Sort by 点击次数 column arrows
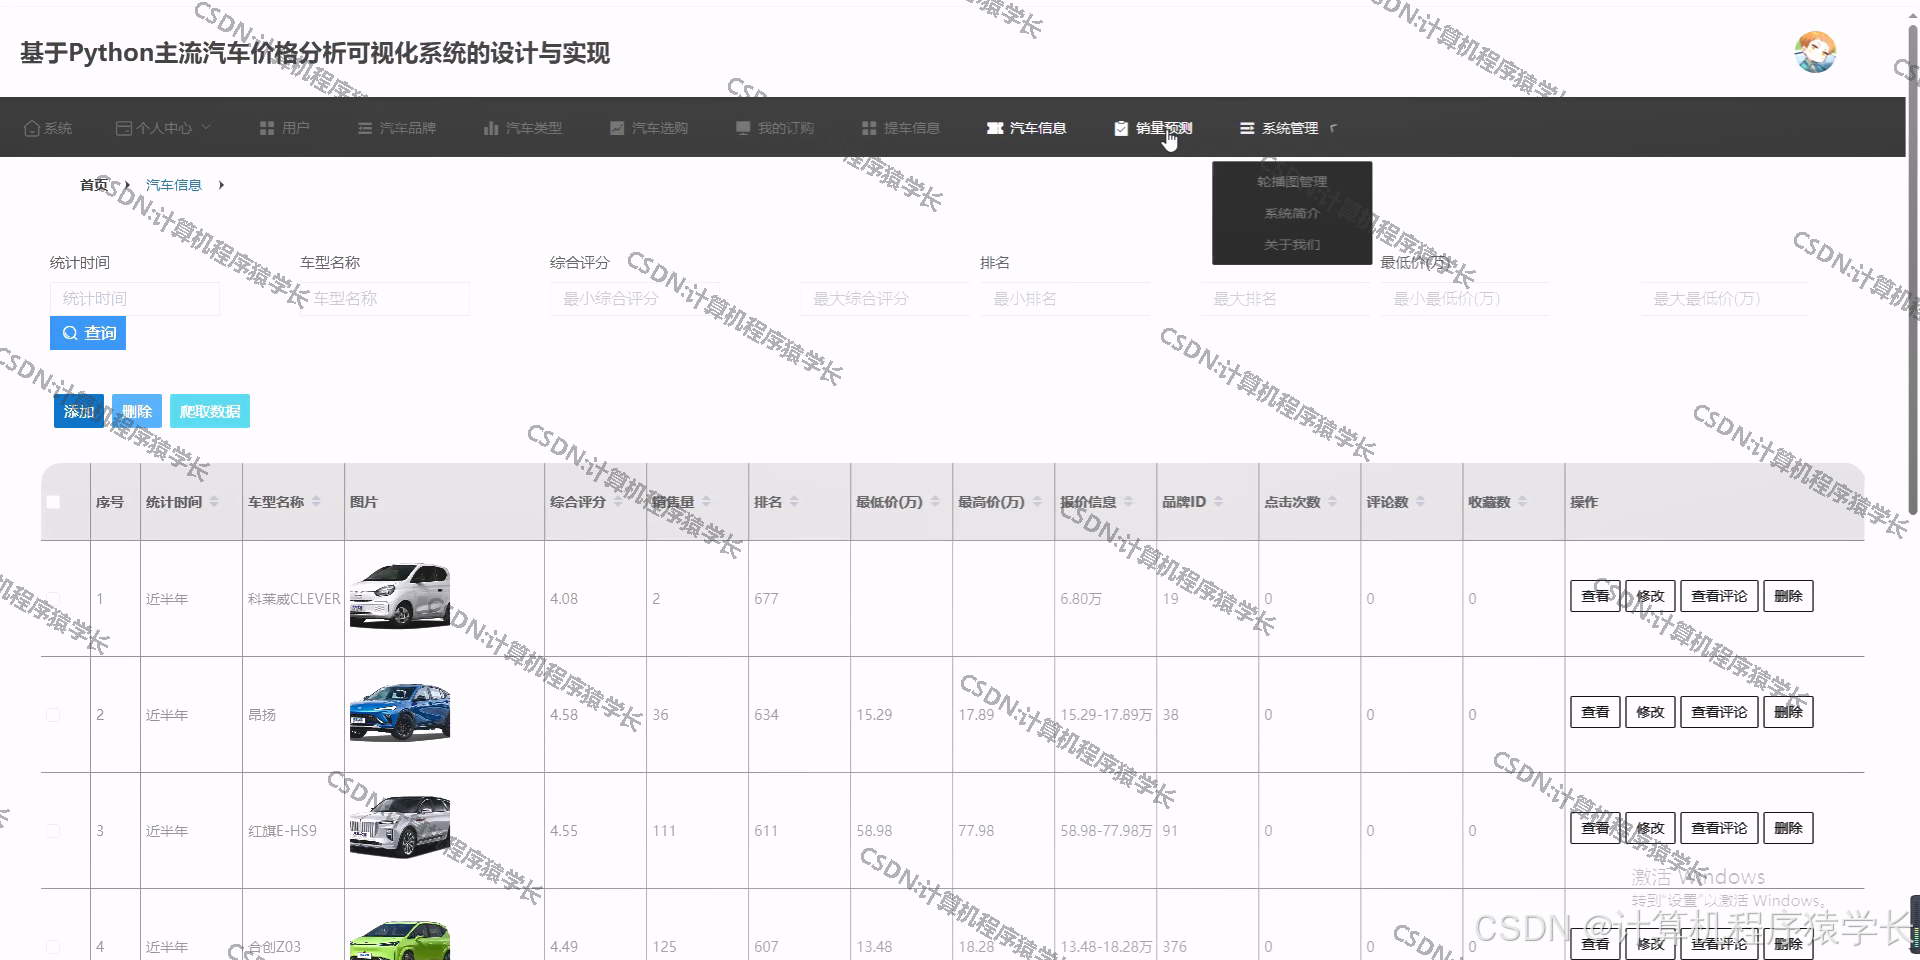This screenshot has height=960, width=1920. 1332,502
